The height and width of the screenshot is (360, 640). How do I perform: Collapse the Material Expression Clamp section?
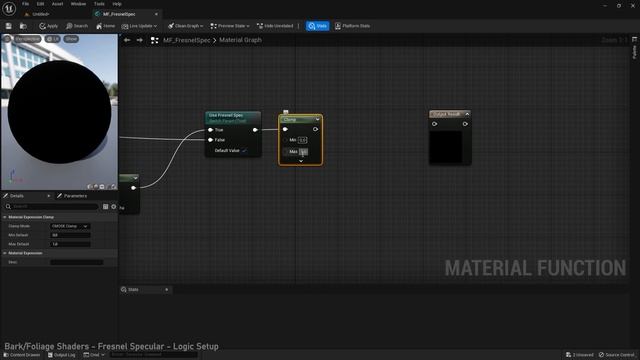[x=5, y=217]
